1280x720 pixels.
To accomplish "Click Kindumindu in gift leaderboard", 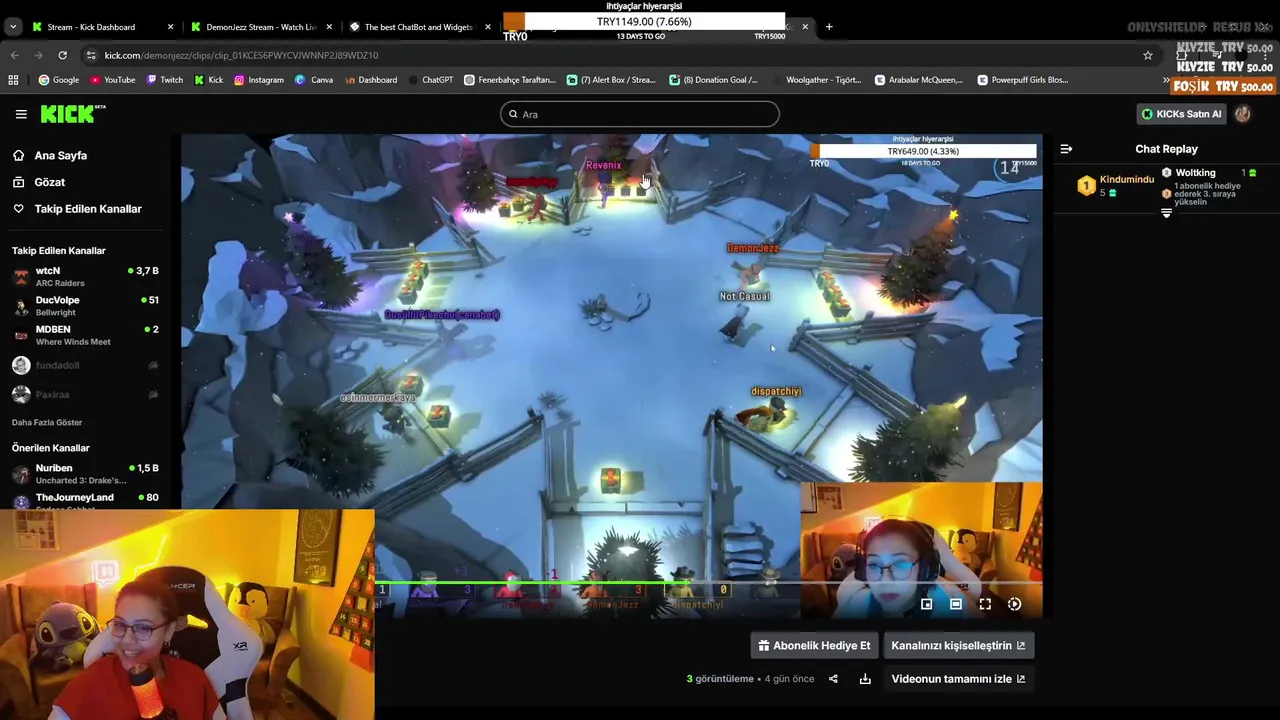I will click(1116, 185).
